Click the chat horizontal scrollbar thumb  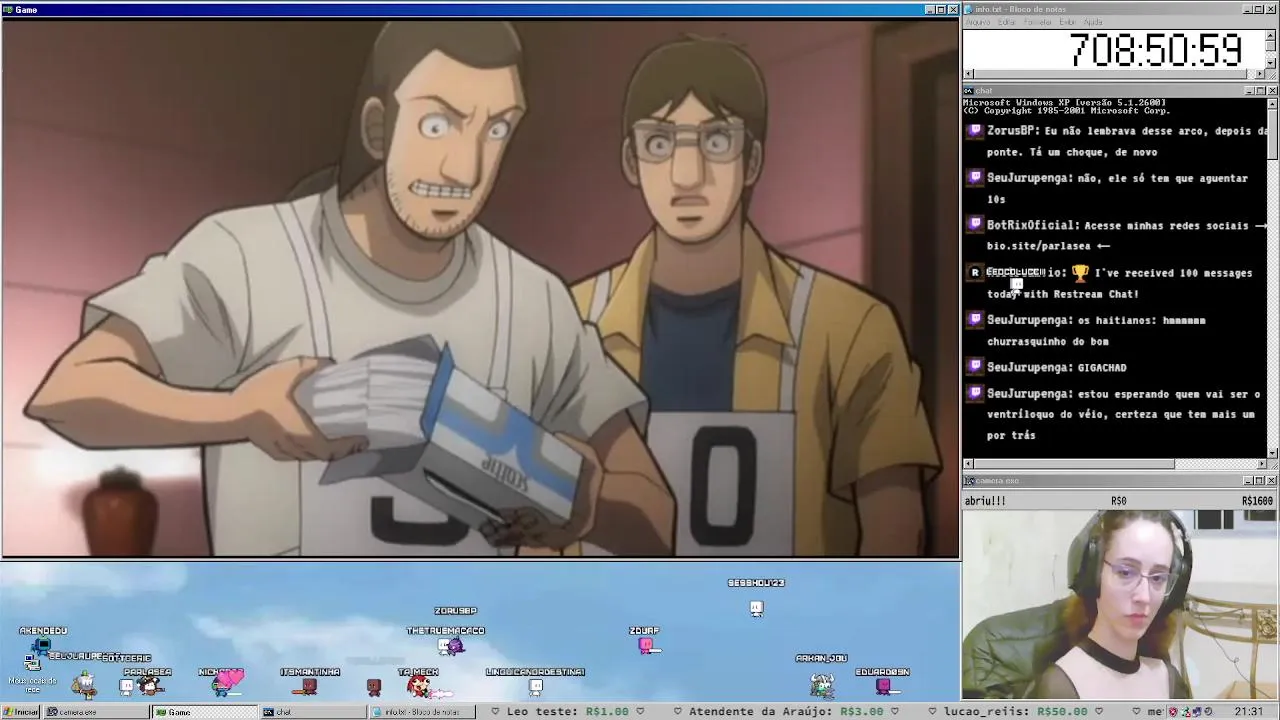[1074, 464]
